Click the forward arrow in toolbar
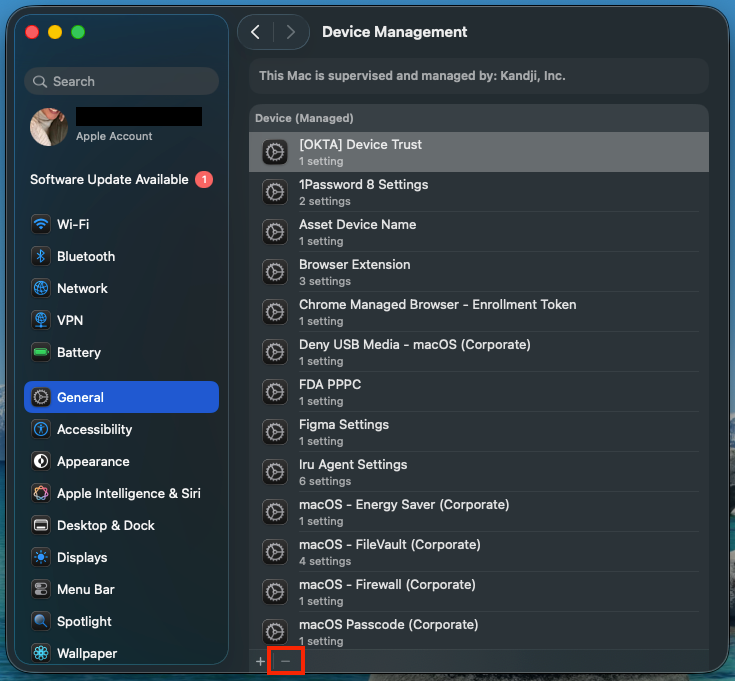This screenshot has width=735, height=681. pos(291,32)
